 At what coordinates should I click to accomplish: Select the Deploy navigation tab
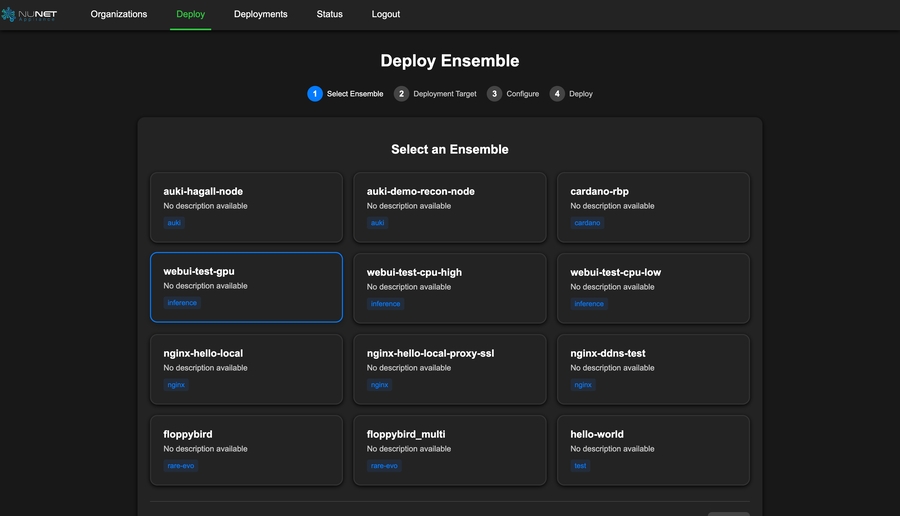pos(190,14)
